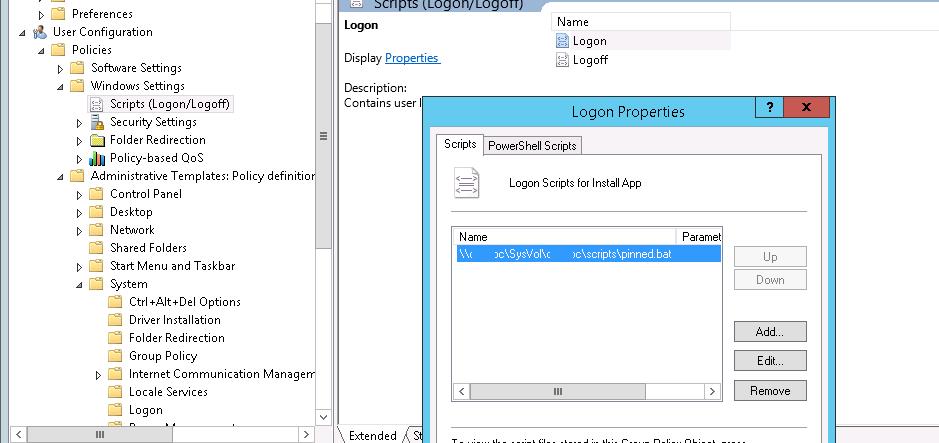Collapse the Windows Settings node
The height and width of the screenshot is (443, 939).
click(61, 86)
